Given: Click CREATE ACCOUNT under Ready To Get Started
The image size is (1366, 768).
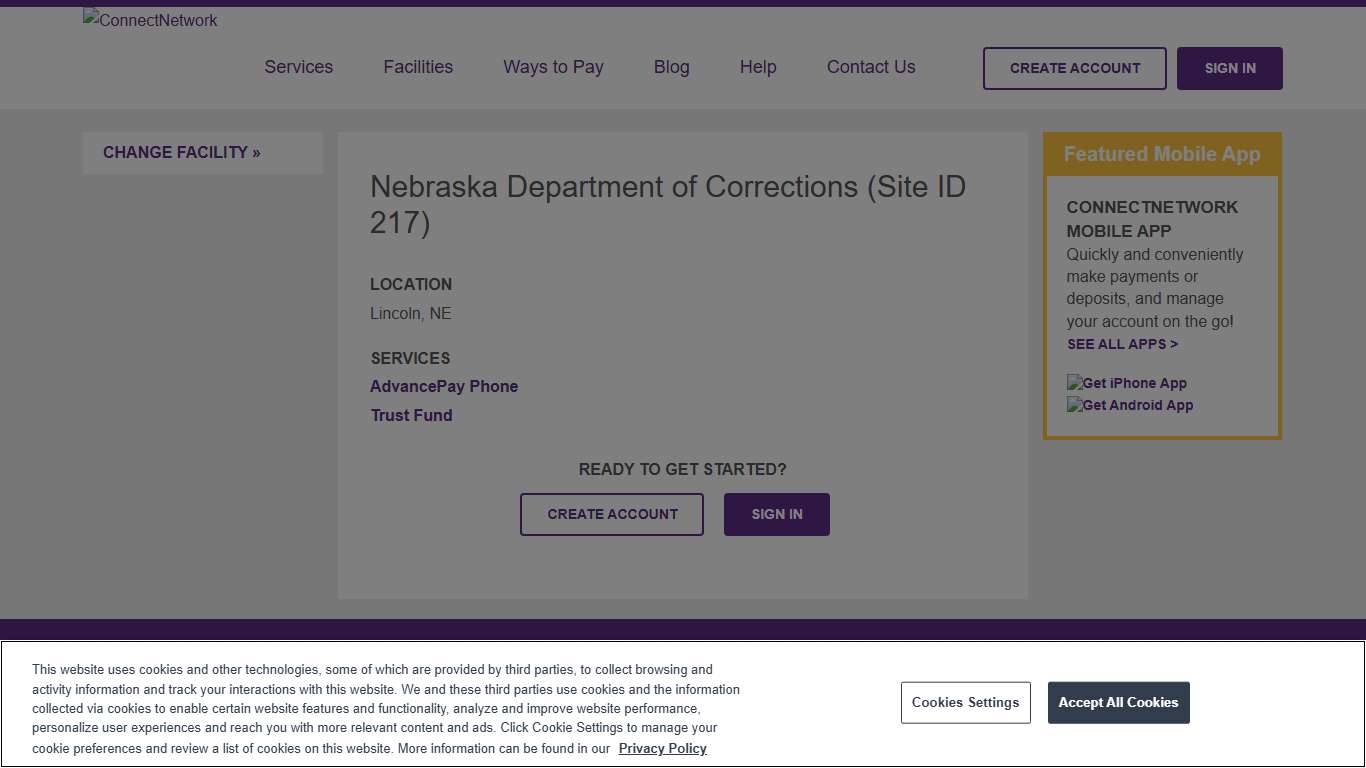Looking at the screenshot, I should tap(611, 514).
